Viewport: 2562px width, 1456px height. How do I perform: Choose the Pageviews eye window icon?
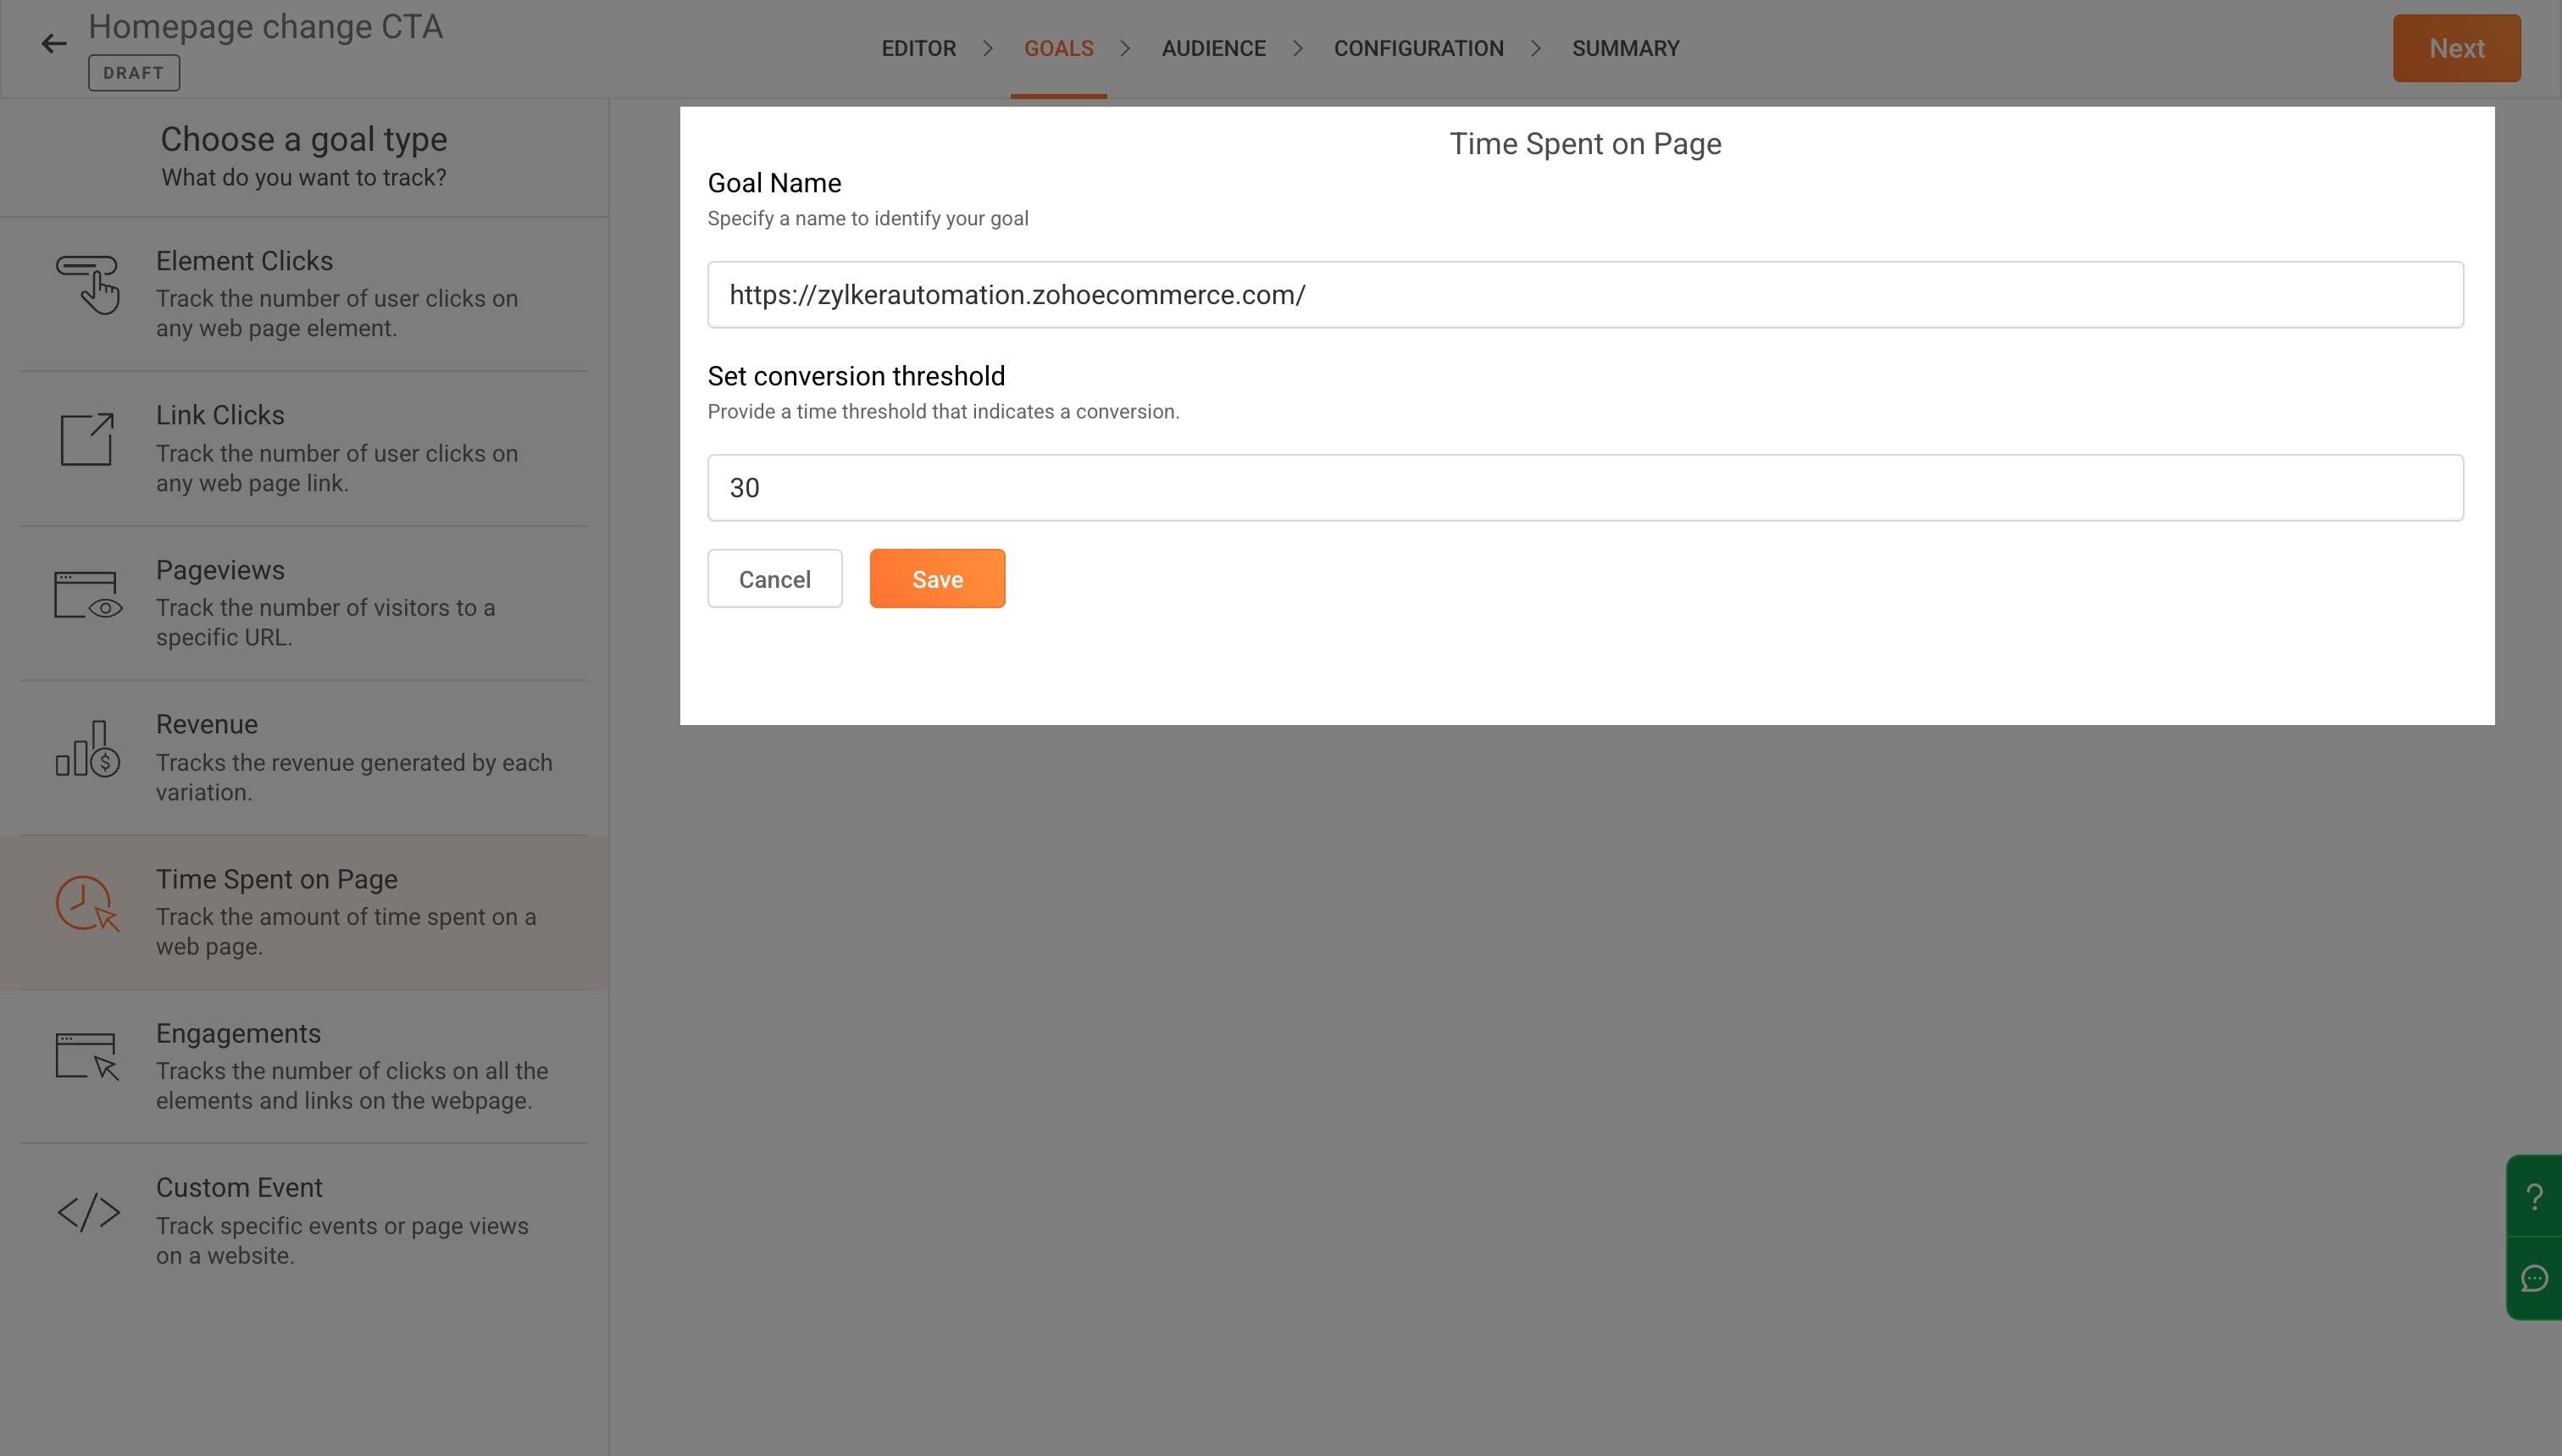88,595
